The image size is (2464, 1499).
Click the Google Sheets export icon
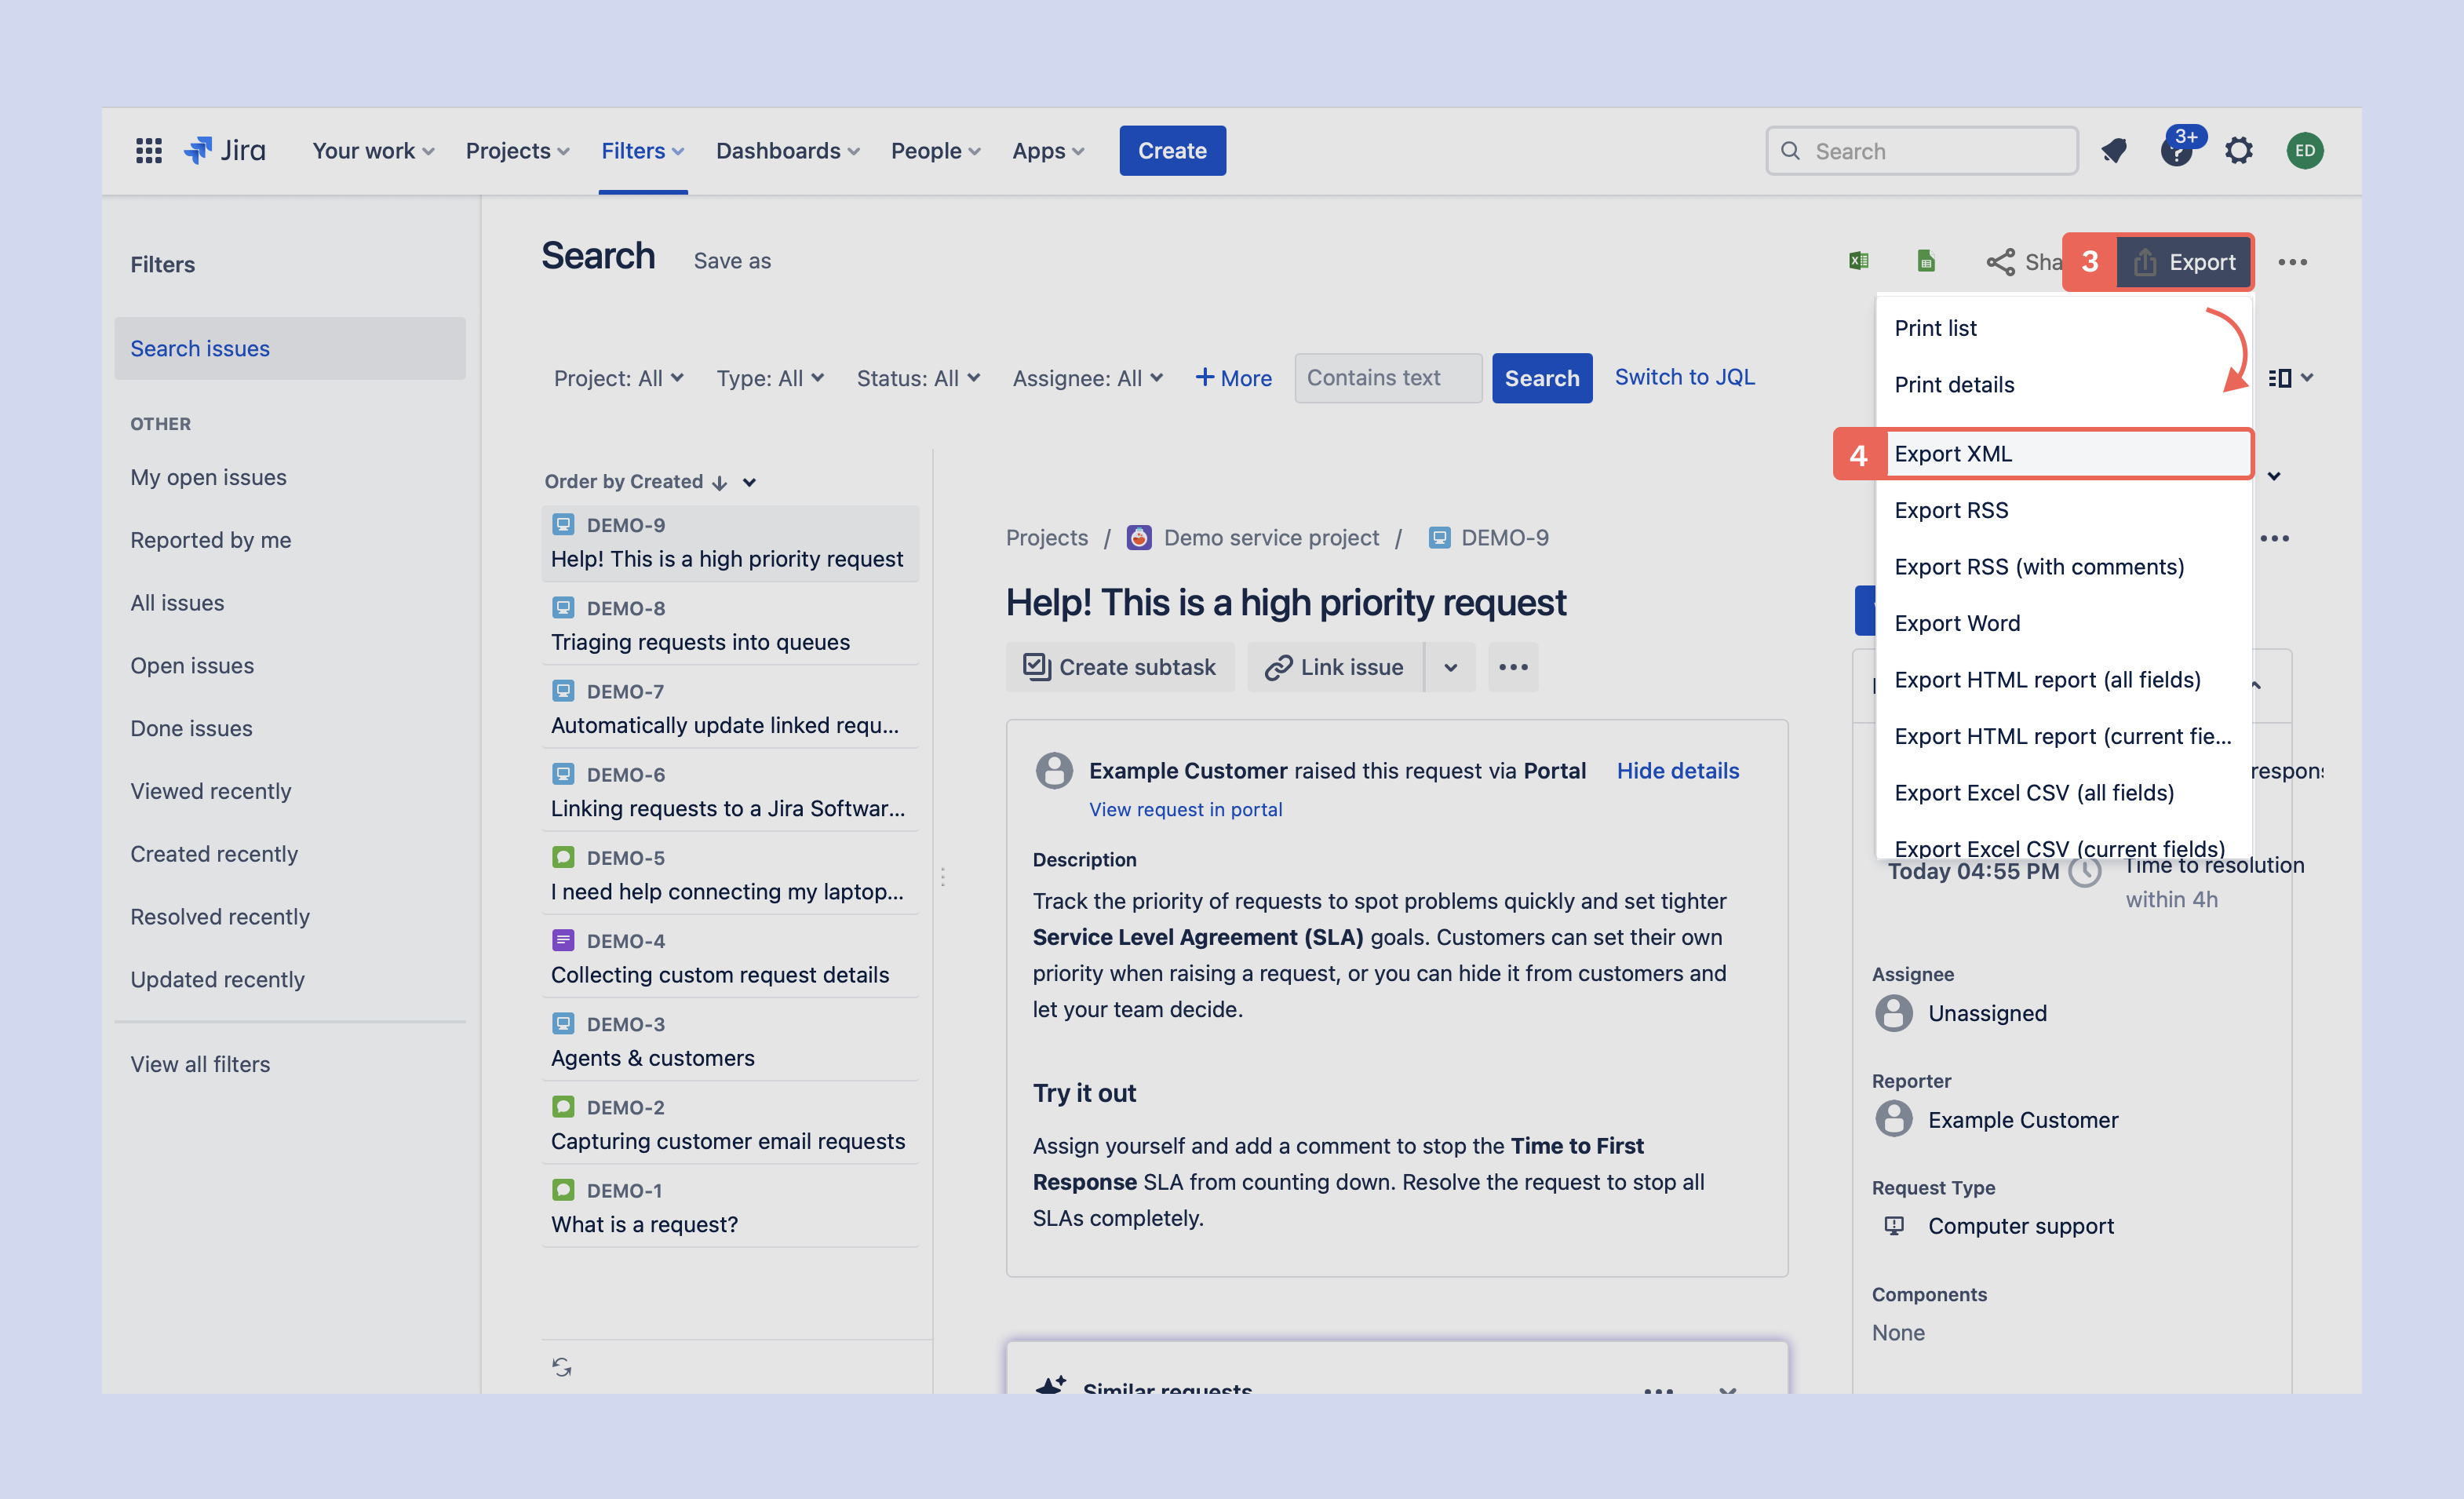coord(1925,261)
